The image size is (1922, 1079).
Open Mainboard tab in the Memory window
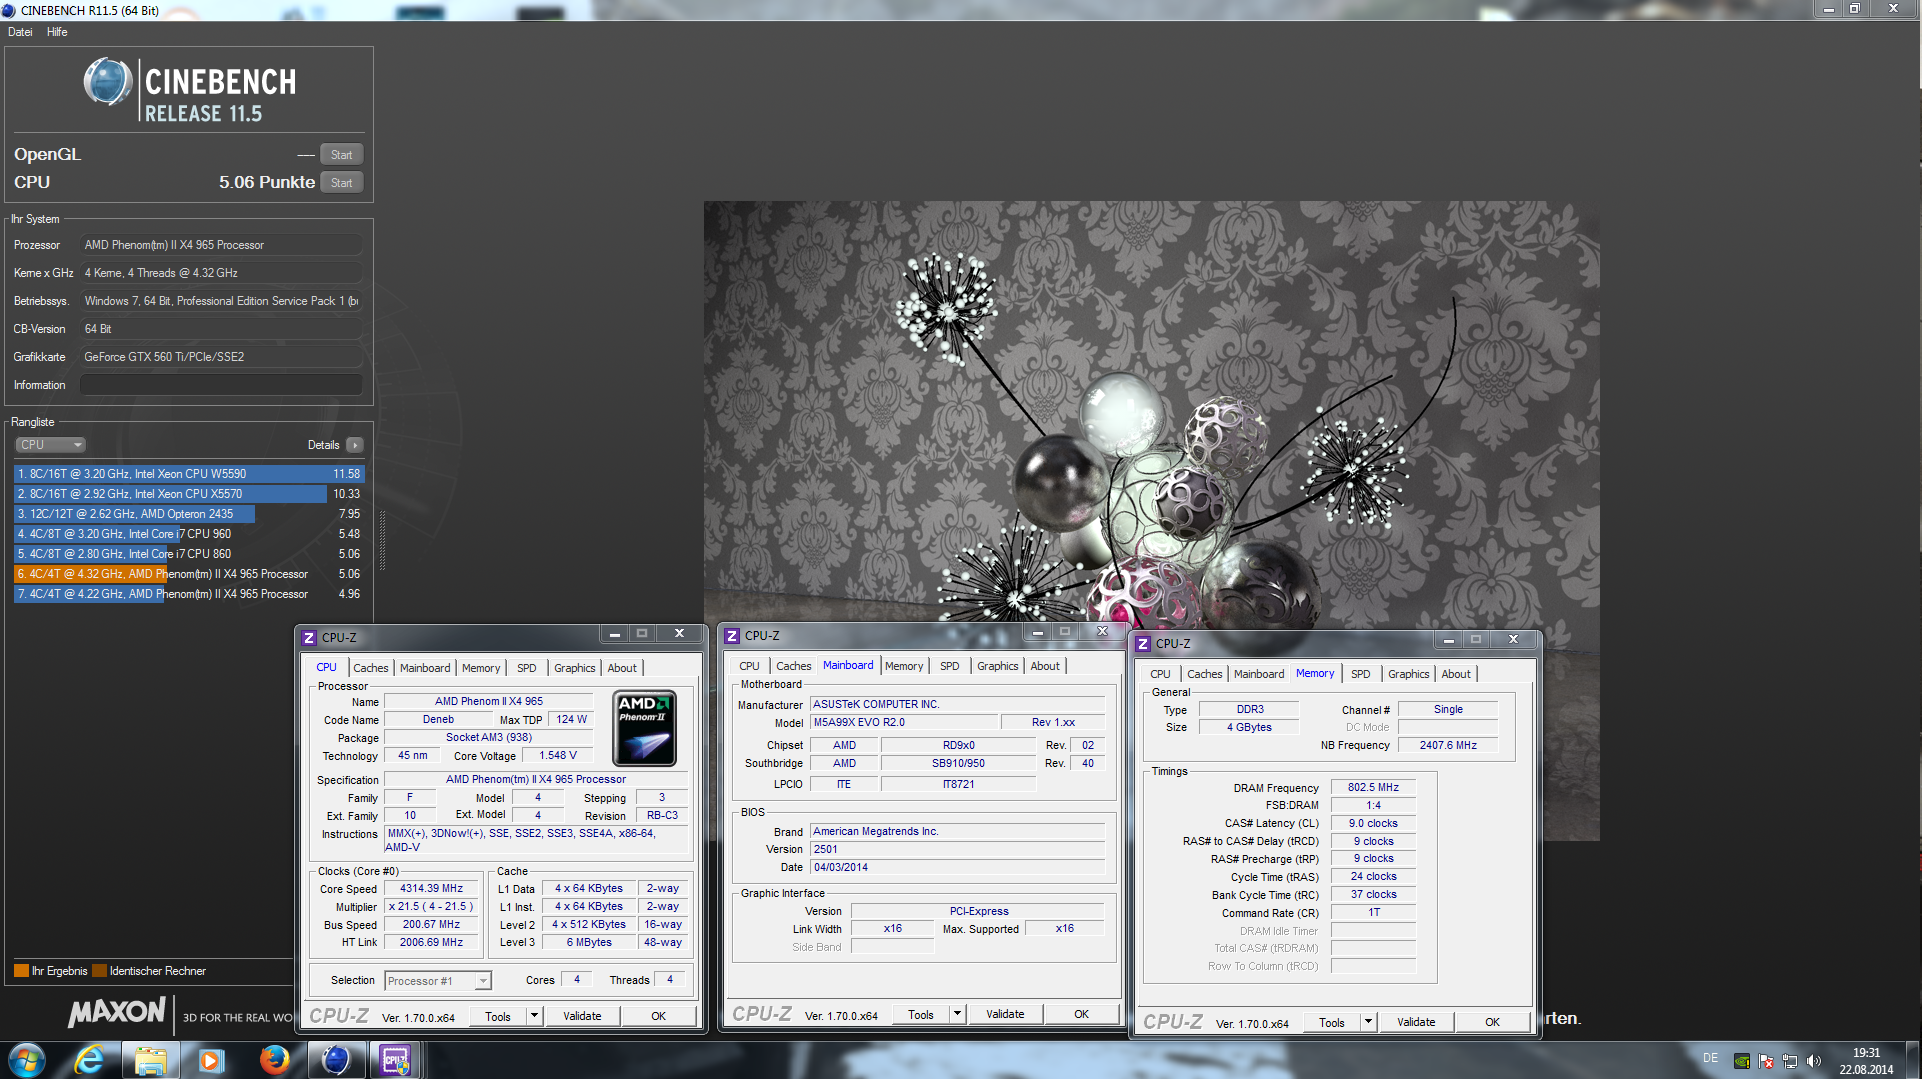[1259, 674]
